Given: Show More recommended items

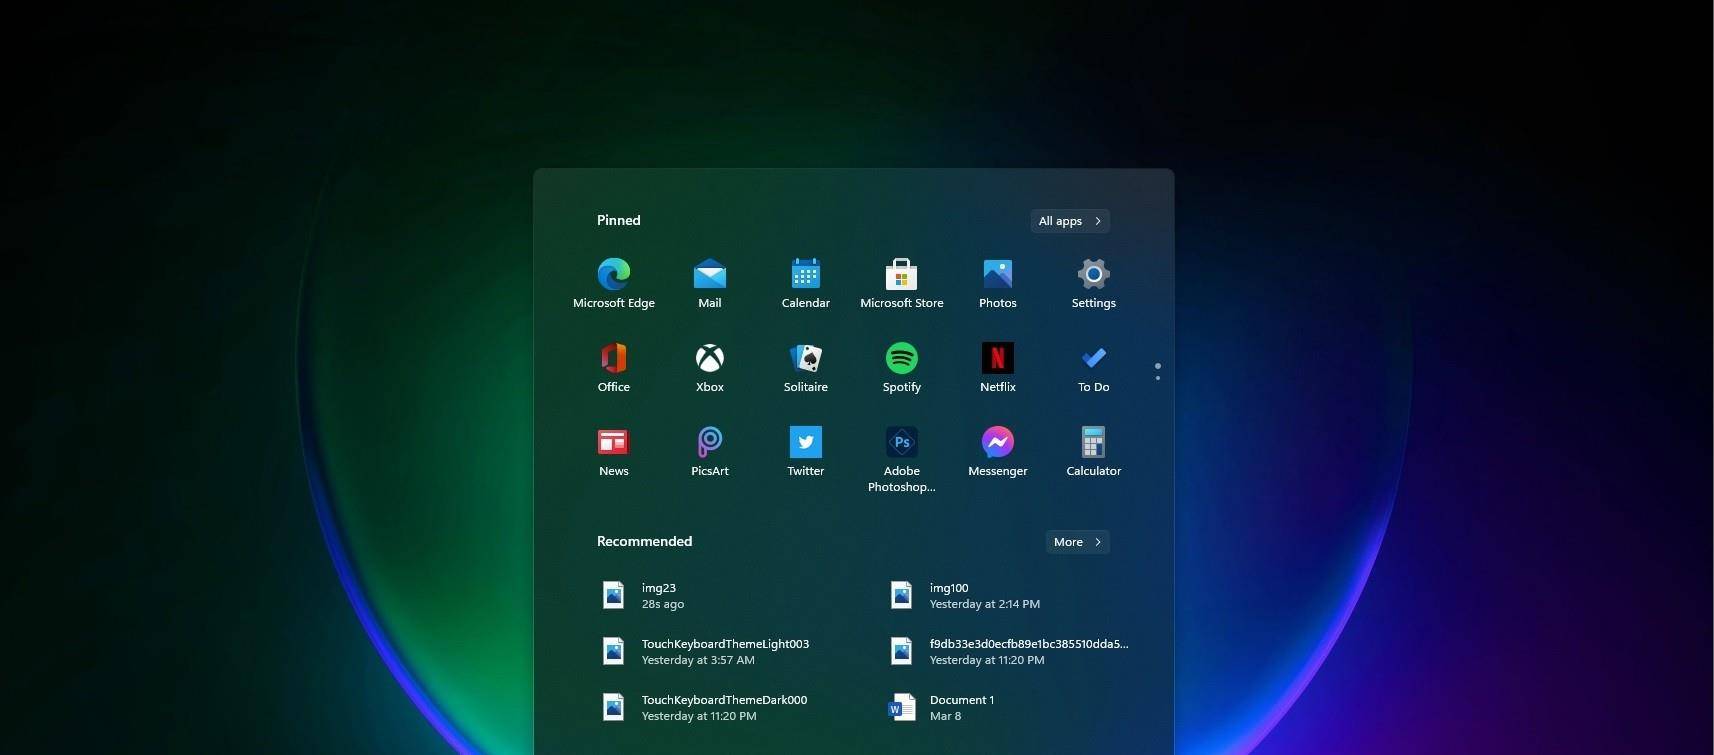Looking at the screenshot, I should point(1077,542).
